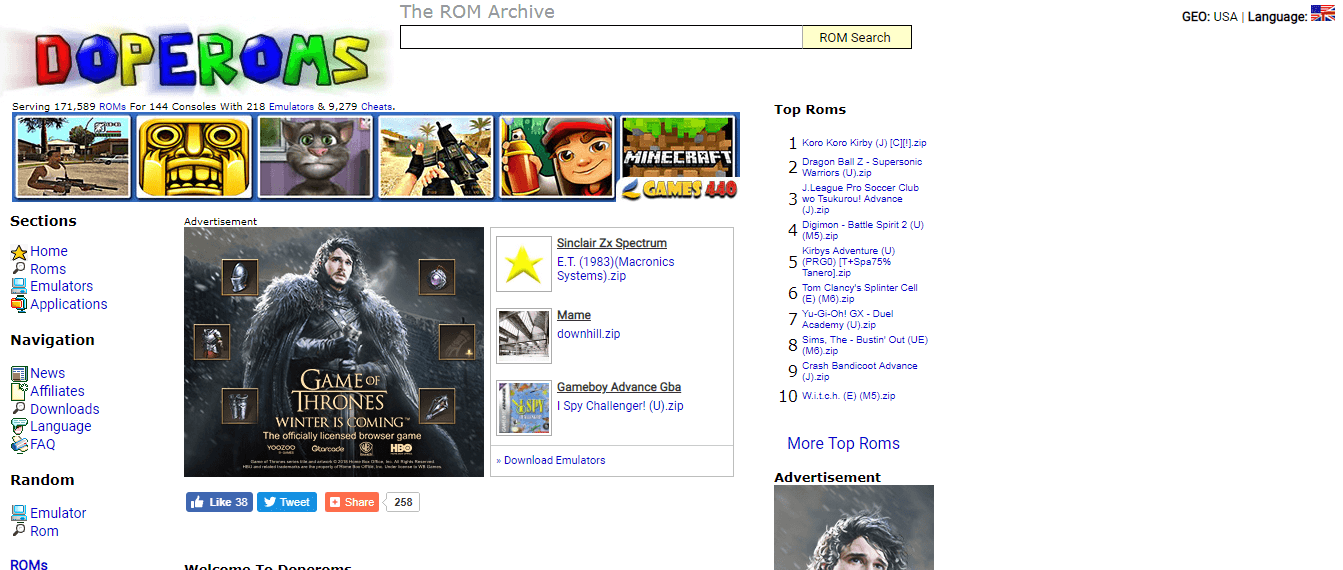Click the icon beside Applications link
1343x570 pixels.
coord(18,304)
